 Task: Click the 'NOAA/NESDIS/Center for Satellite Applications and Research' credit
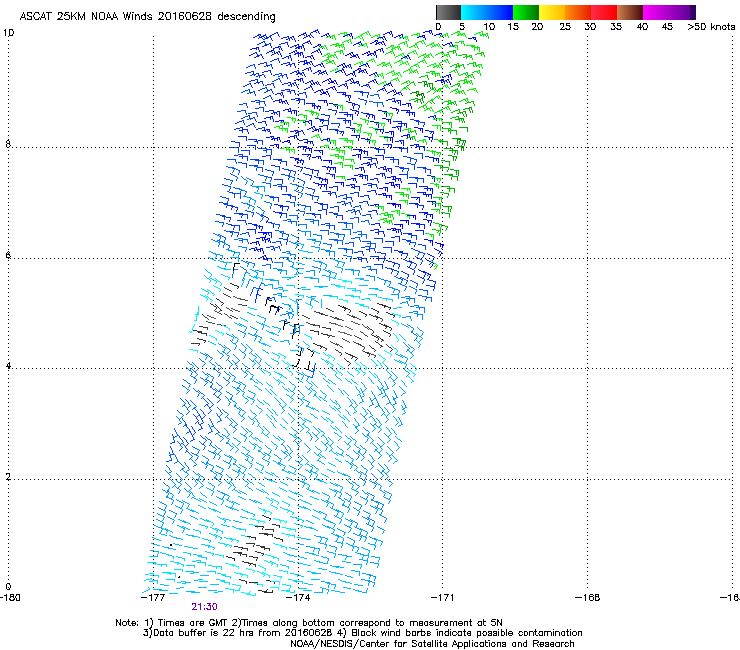click(x=432, y=644)
